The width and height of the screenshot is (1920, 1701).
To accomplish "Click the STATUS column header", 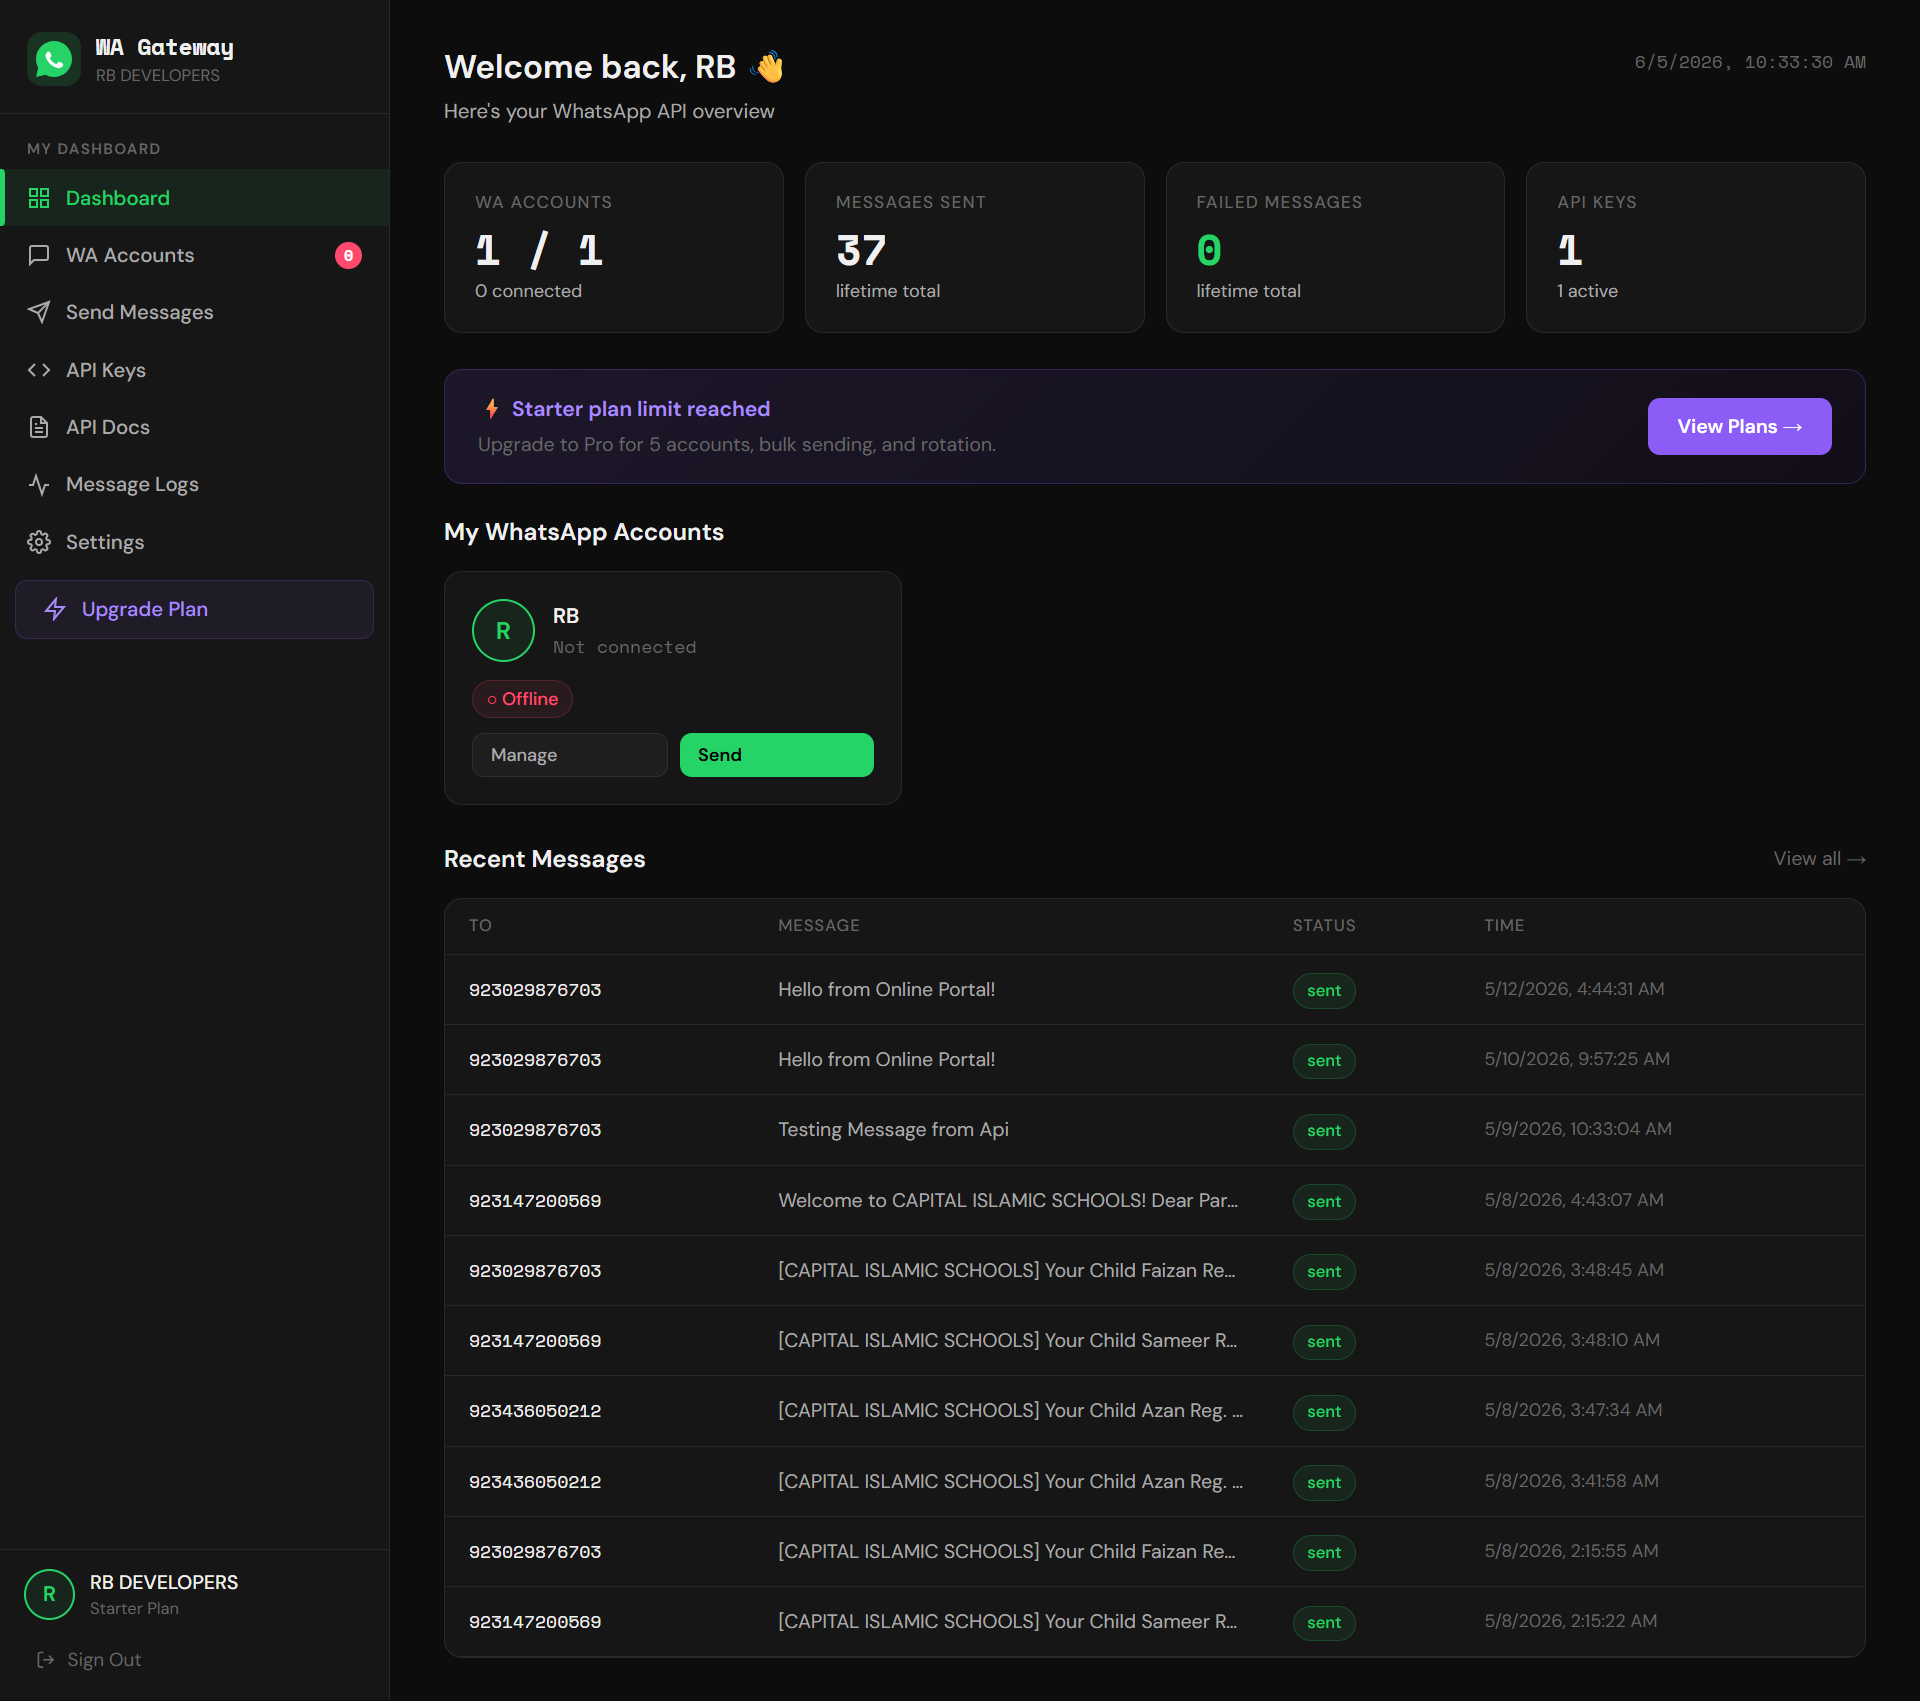I will tap(1324, 925).
